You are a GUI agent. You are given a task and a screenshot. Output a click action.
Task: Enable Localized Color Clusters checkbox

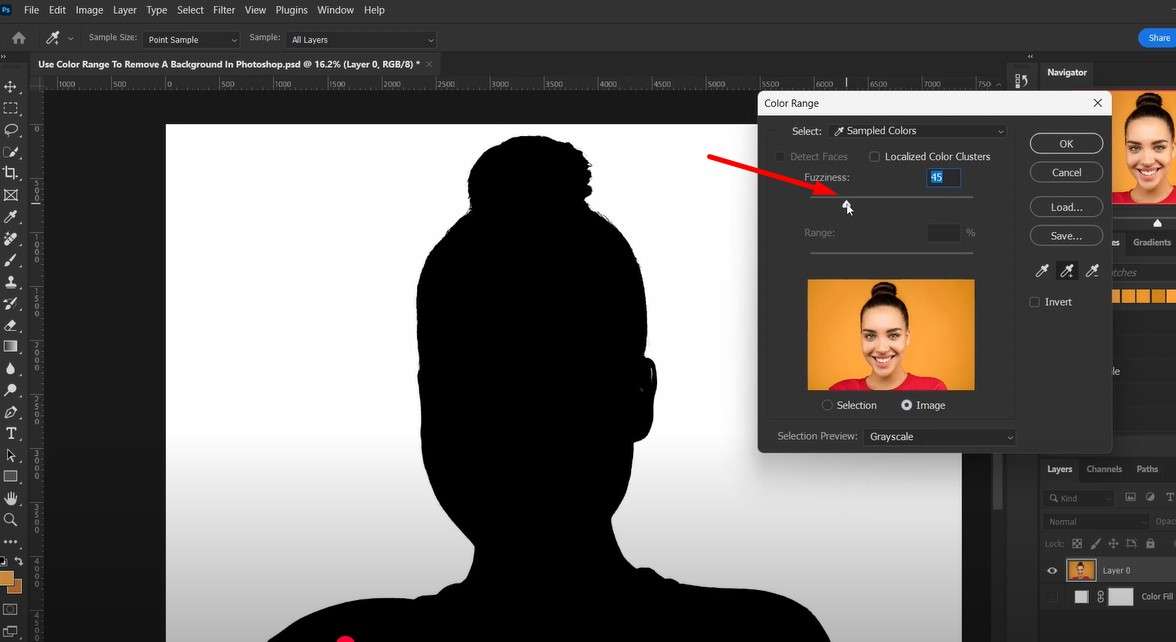874,157
